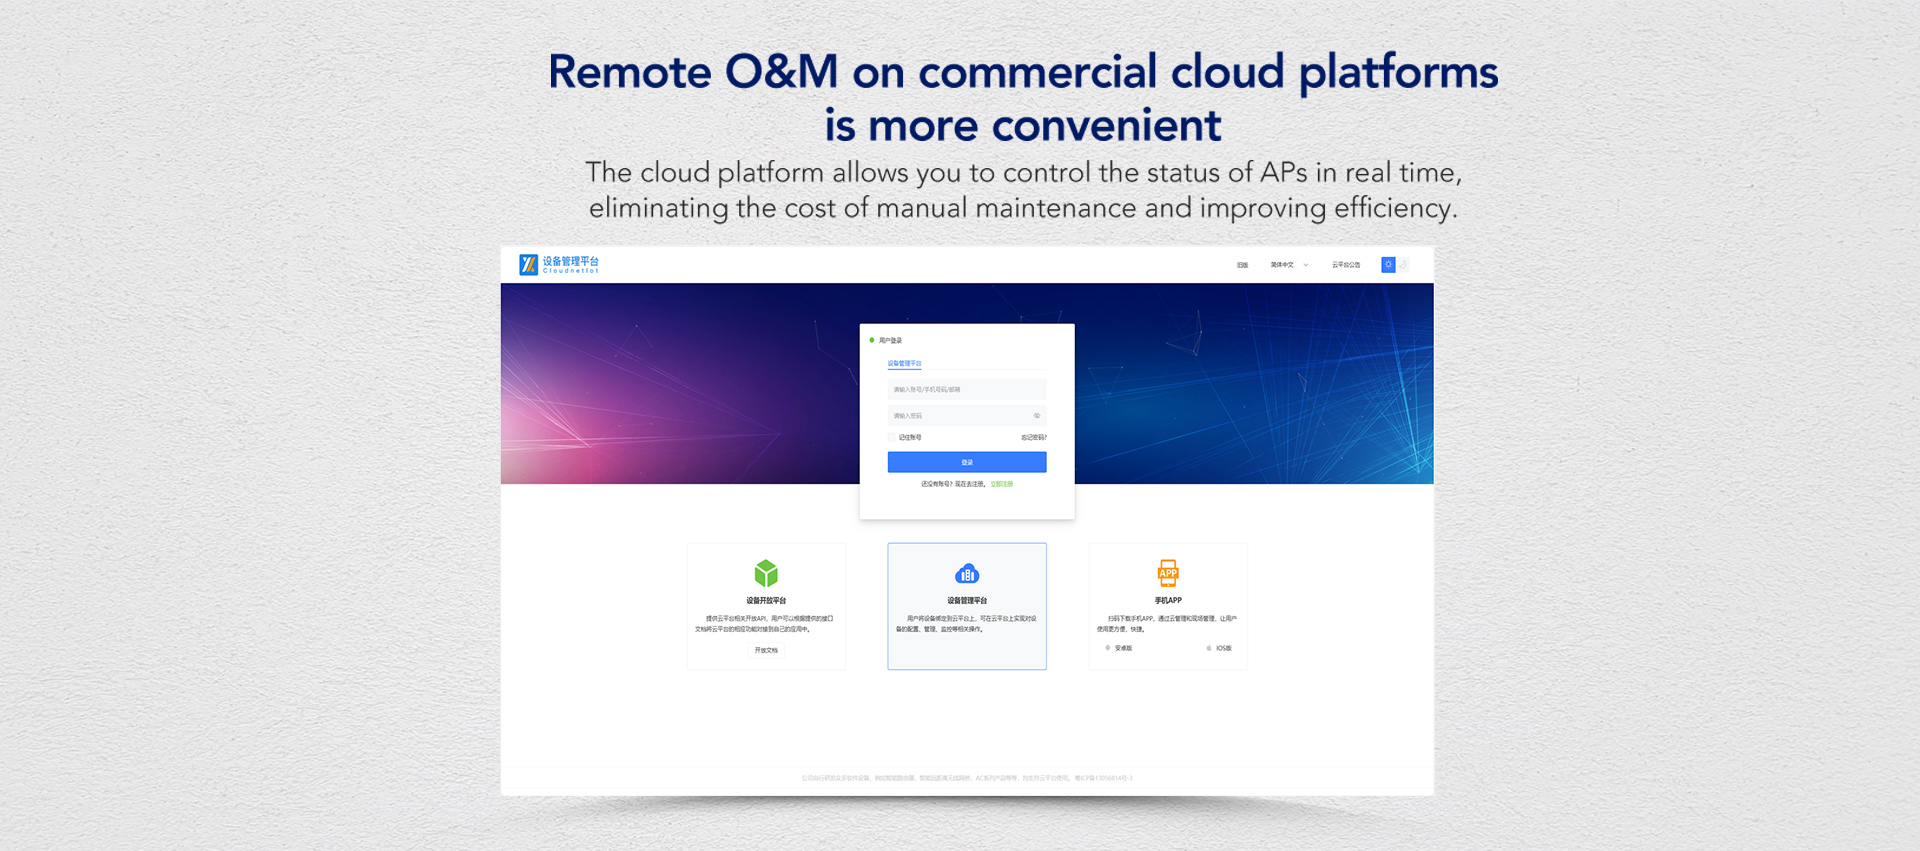Switch to dark theme moon icon

[1403, 265]
